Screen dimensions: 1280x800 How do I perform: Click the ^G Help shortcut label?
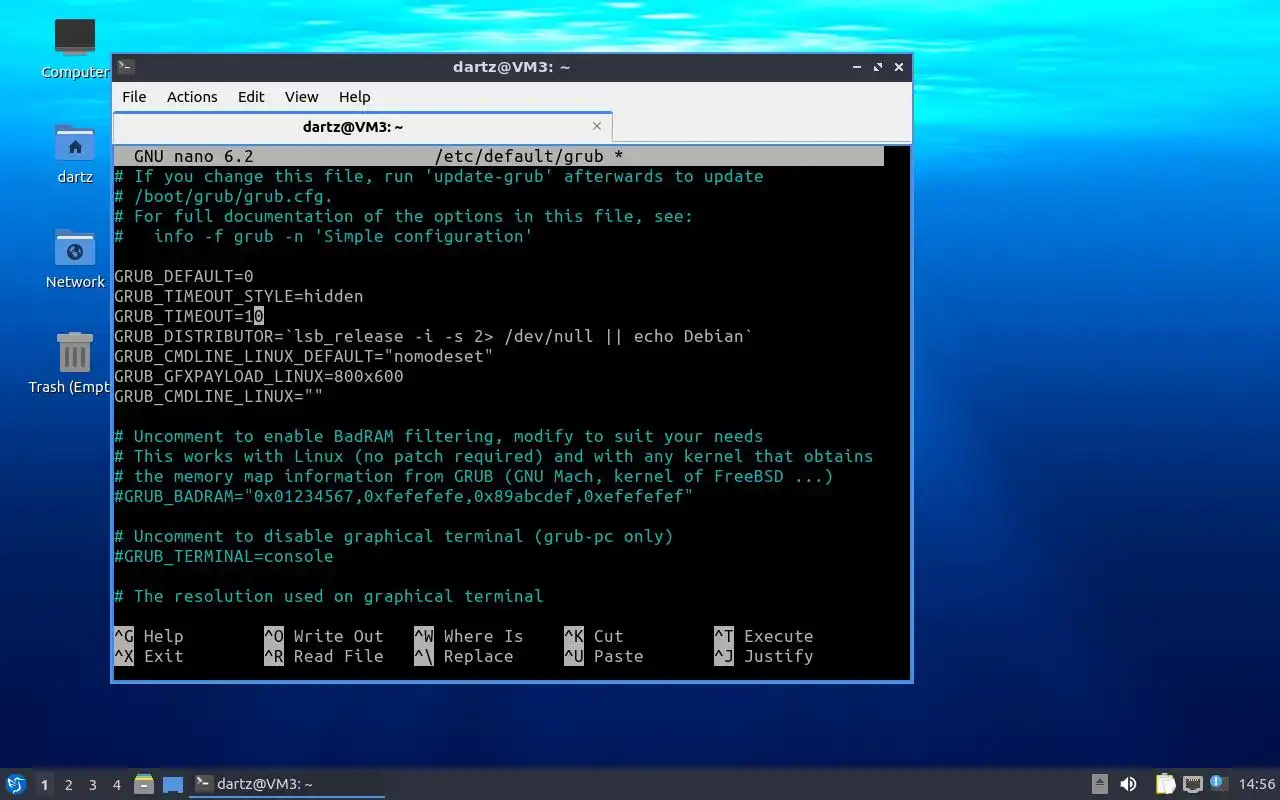pos(149,636)
